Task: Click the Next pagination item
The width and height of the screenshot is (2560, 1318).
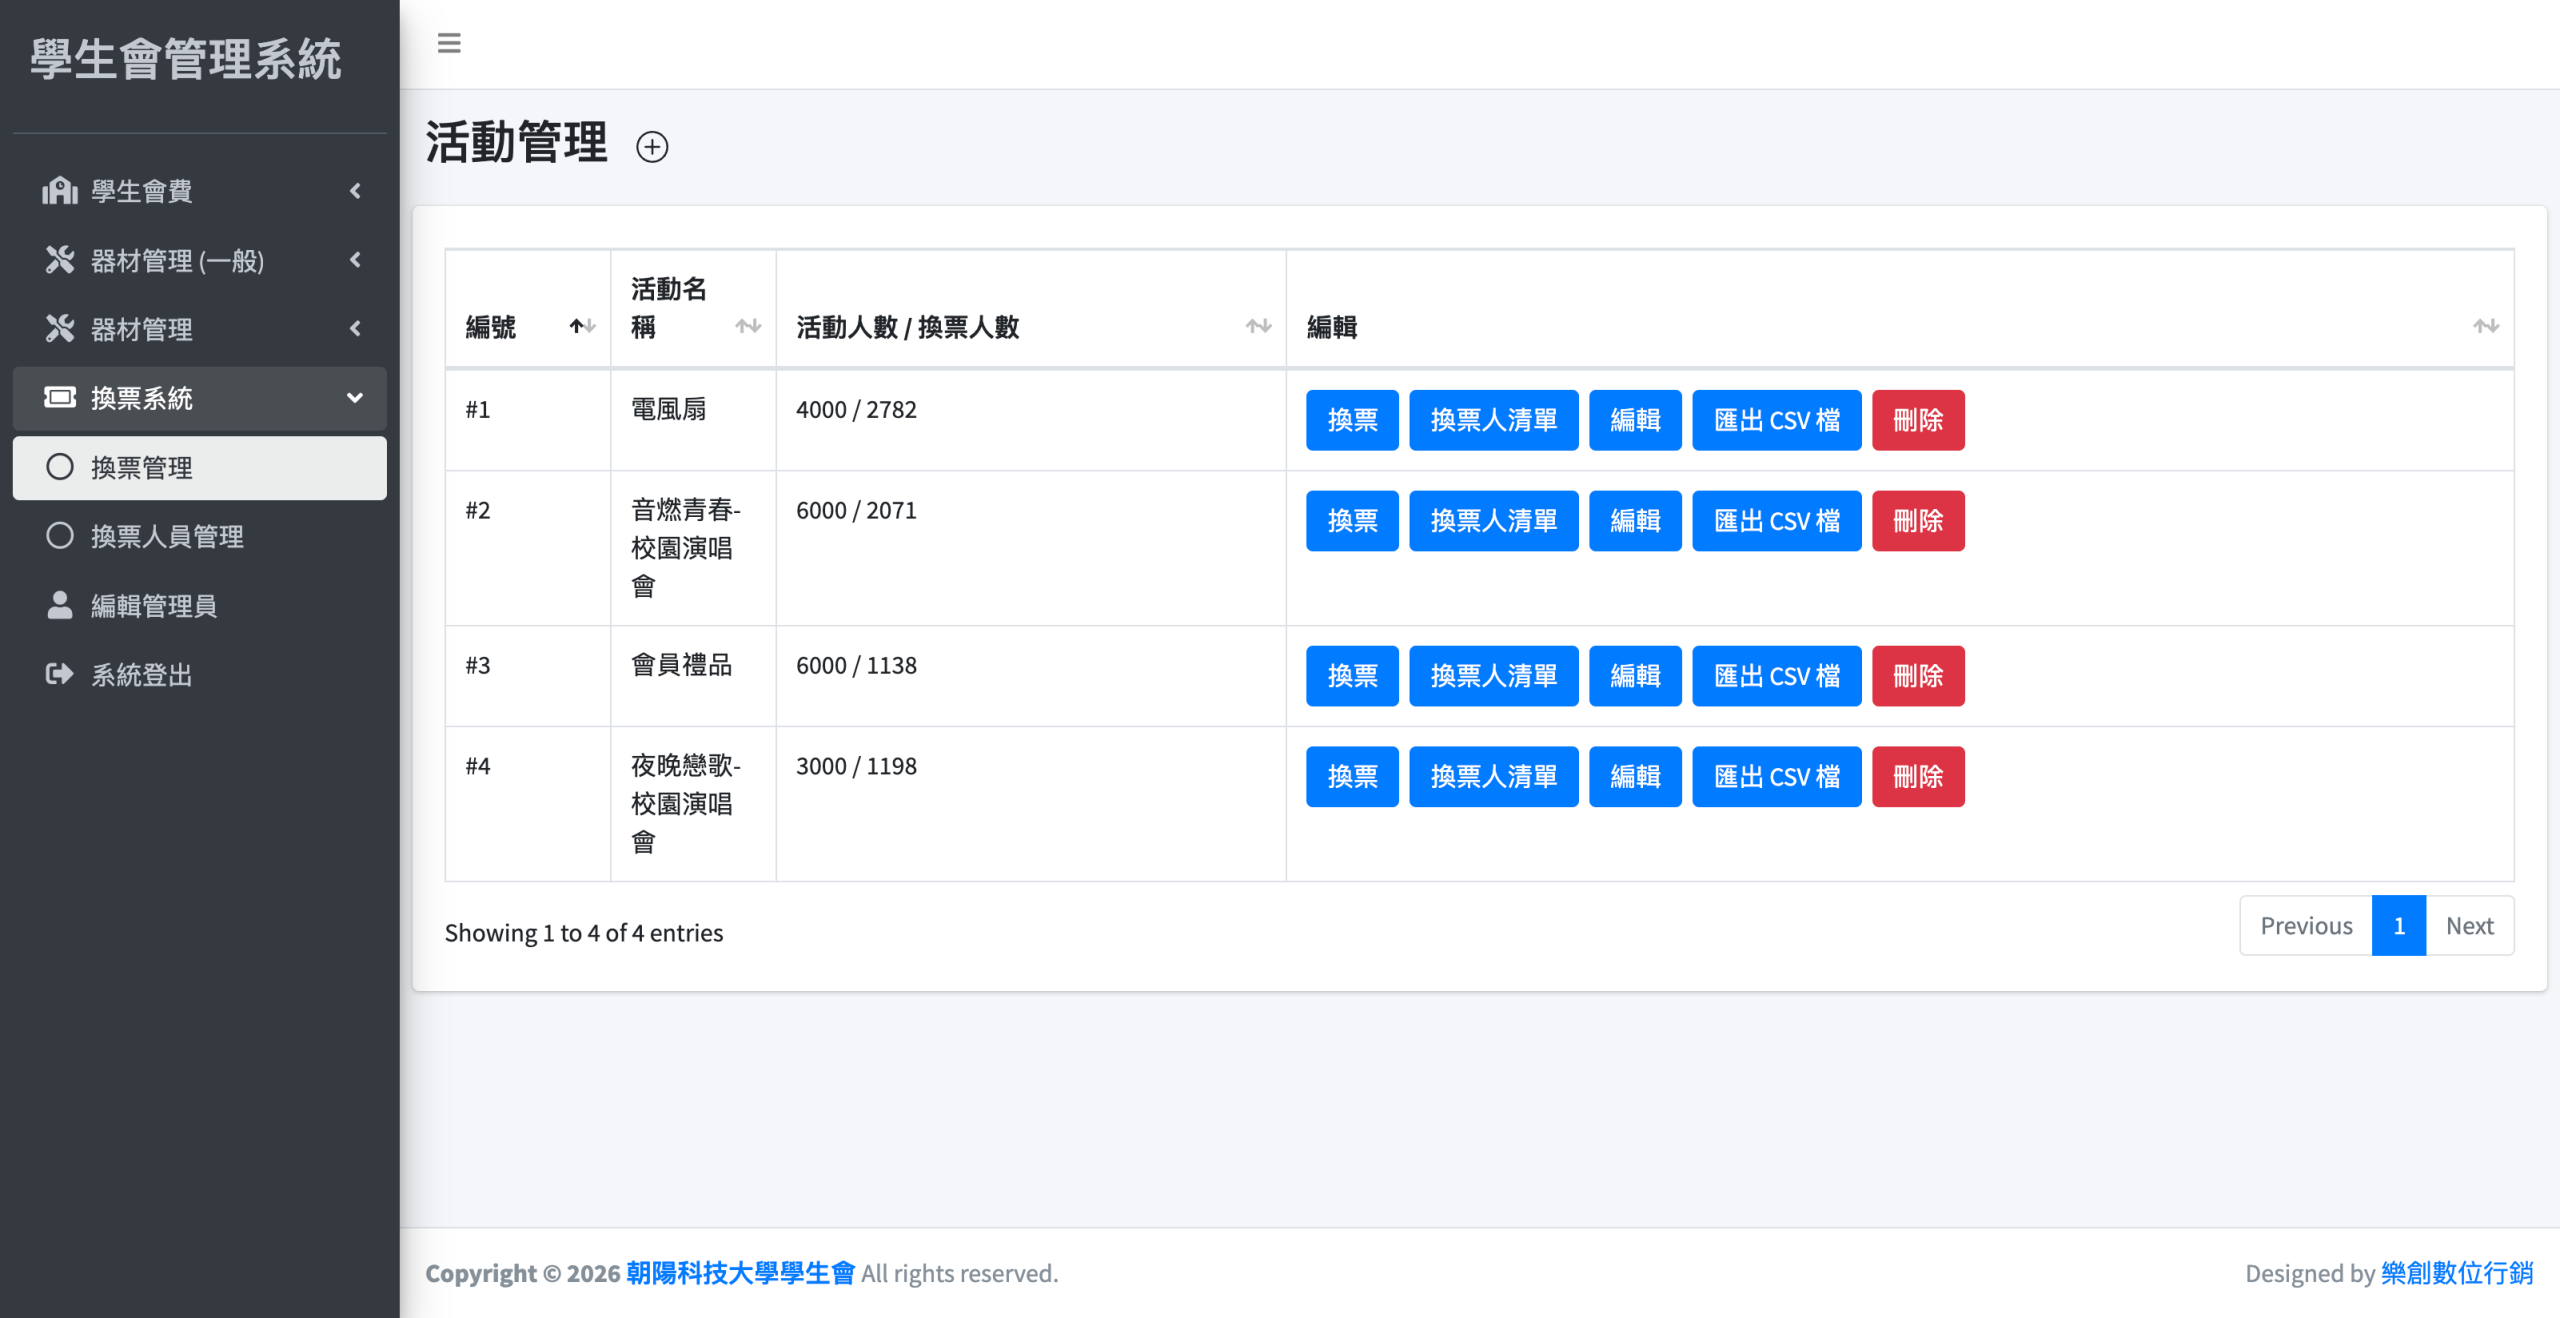Action: pos(2469,926)
